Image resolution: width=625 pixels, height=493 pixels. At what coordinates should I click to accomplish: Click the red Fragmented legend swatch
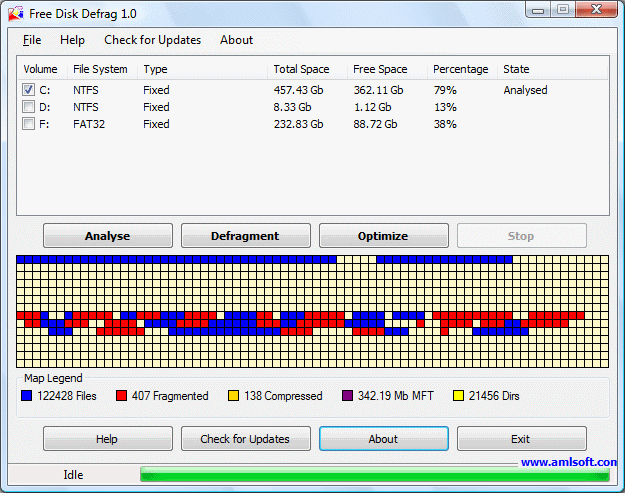point(121,396)
